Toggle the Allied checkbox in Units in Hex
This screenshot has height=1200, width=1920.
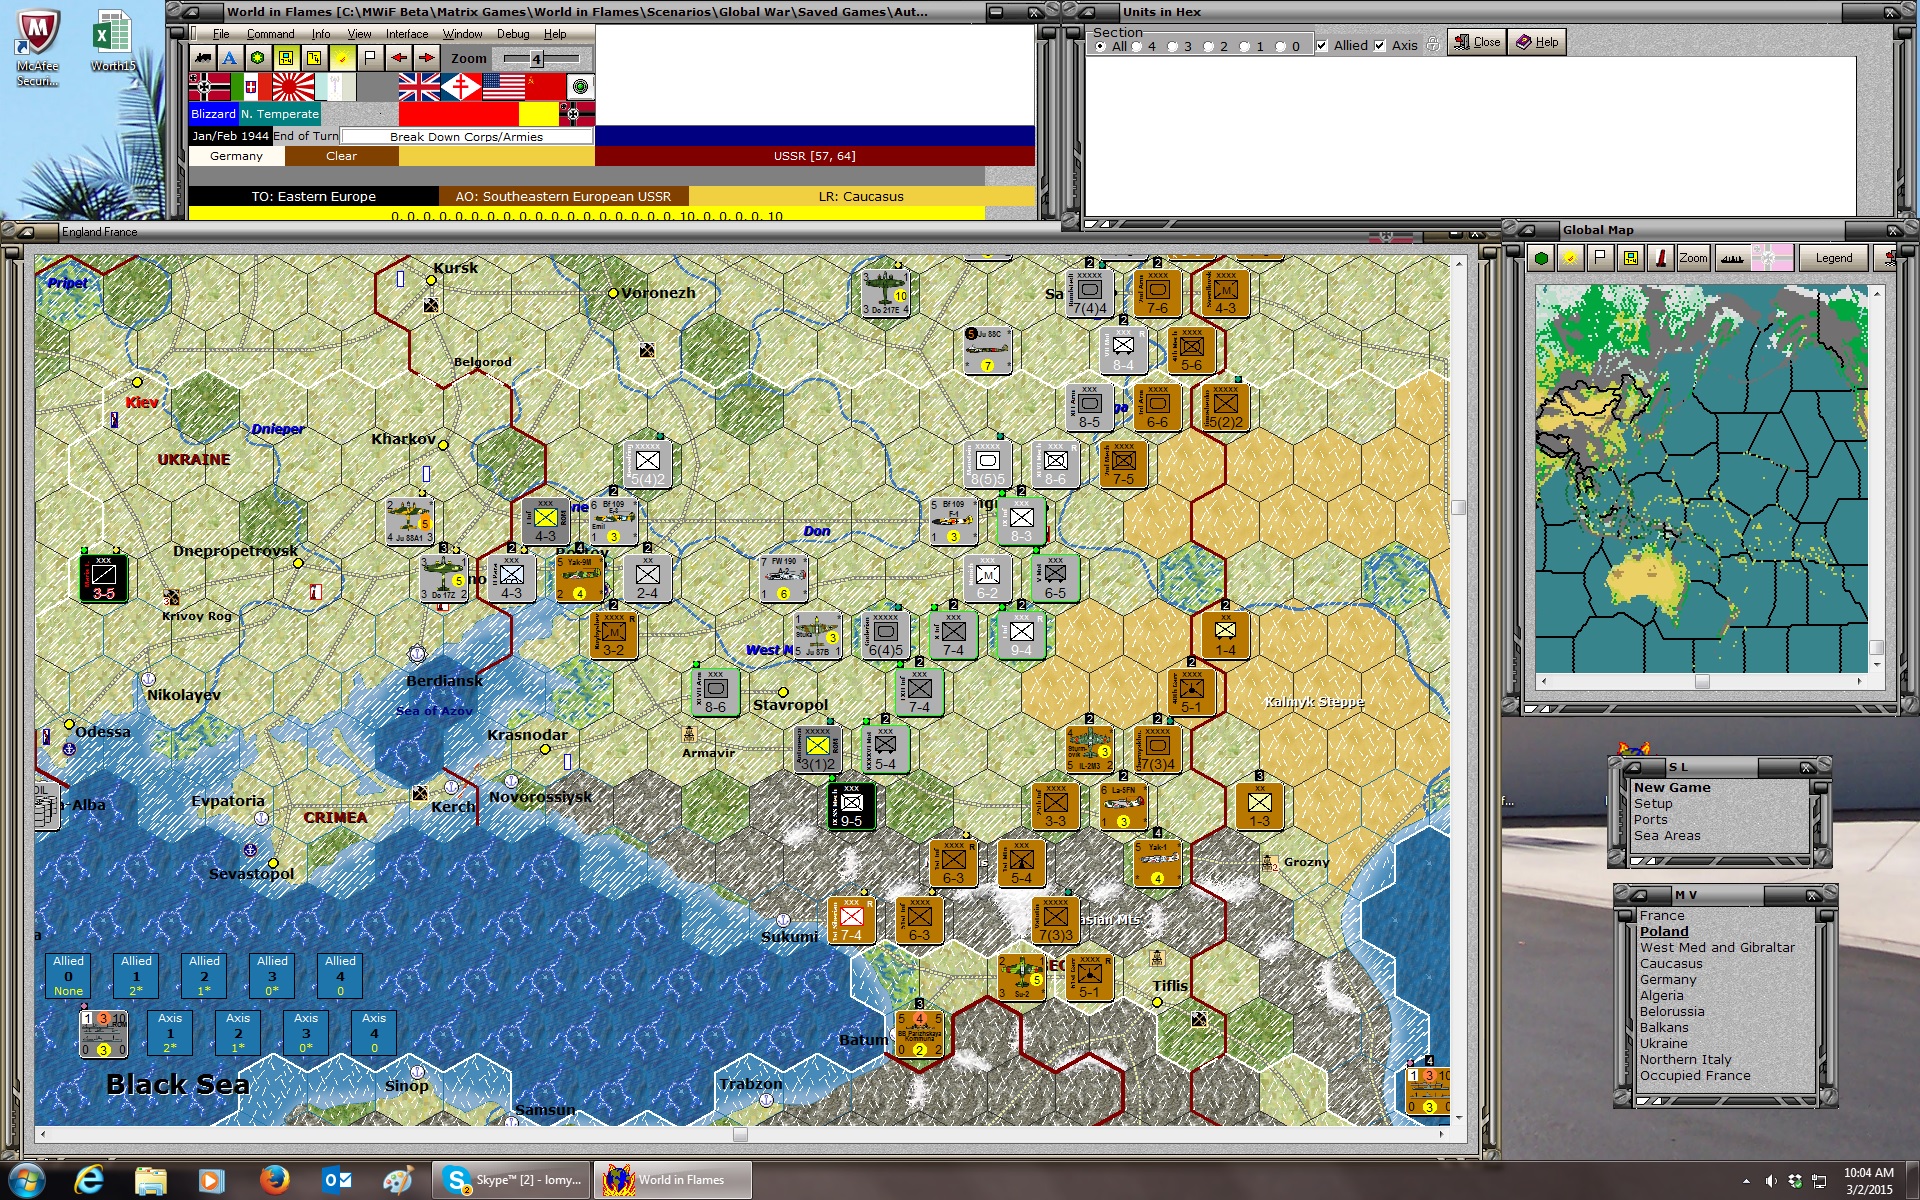tap(1322, 46)
